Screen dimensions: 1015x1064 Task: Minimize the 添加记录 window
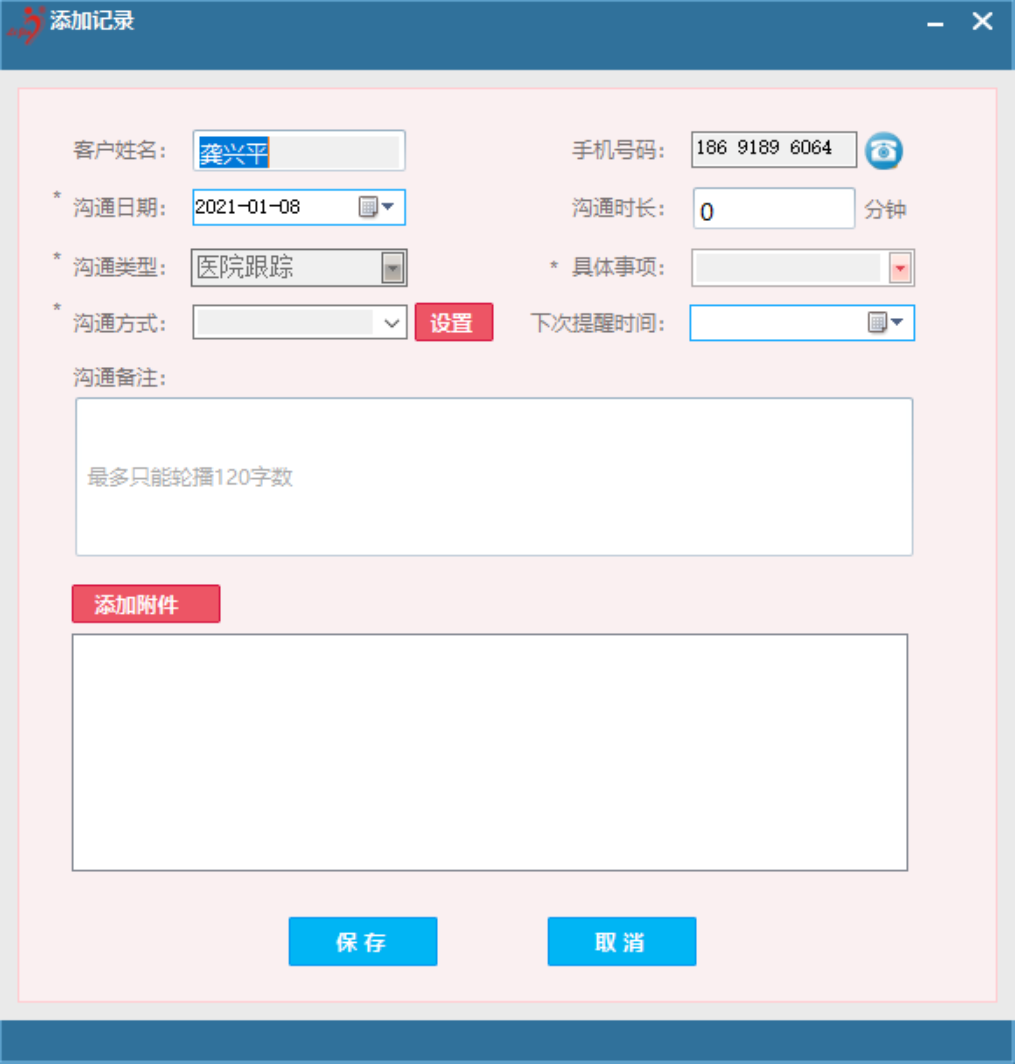936,23
